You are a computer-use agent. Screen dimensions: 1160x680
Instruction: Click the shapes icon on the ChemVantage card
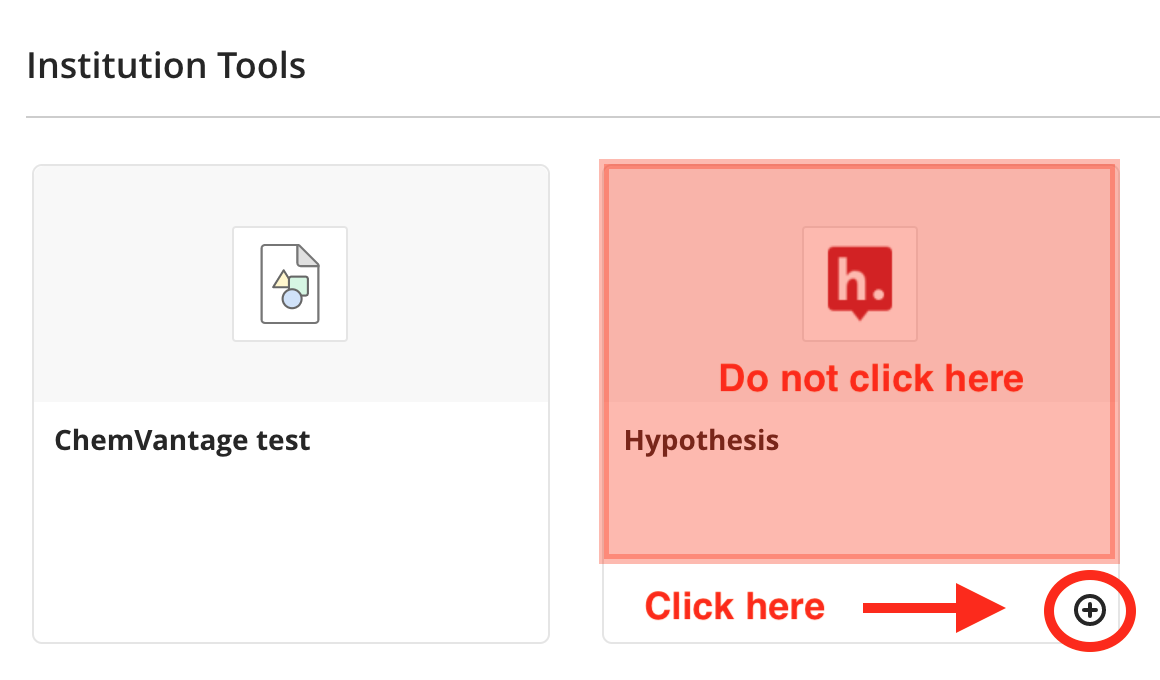(x=290, y=283)
